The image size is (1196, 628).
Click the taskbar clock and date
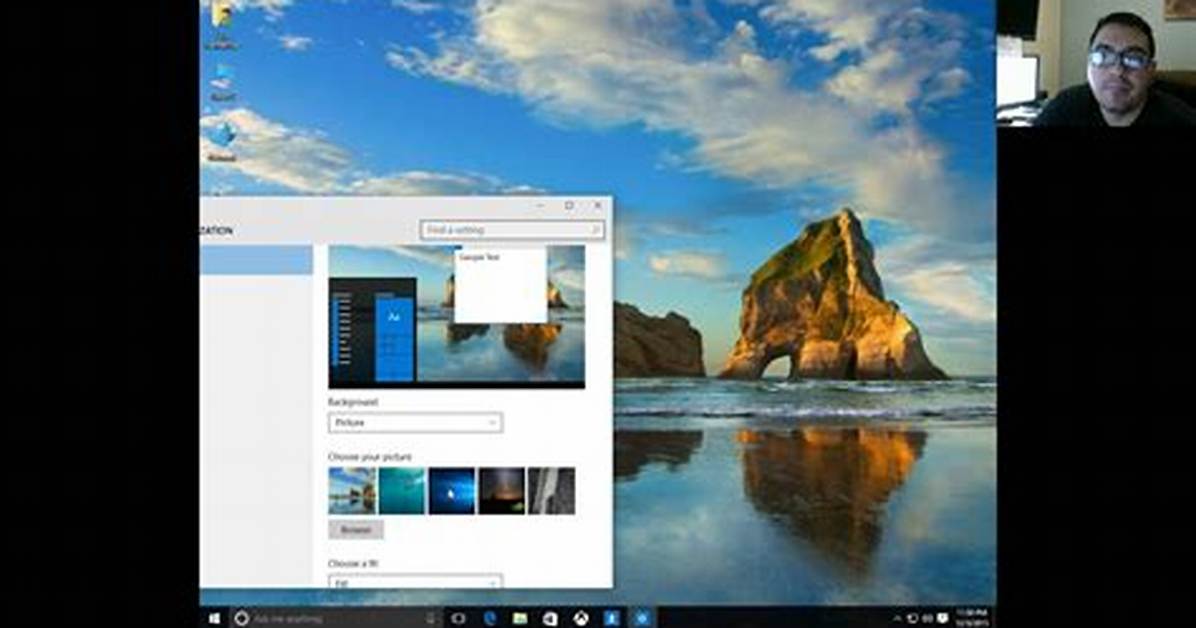click(x=972, y=617)
